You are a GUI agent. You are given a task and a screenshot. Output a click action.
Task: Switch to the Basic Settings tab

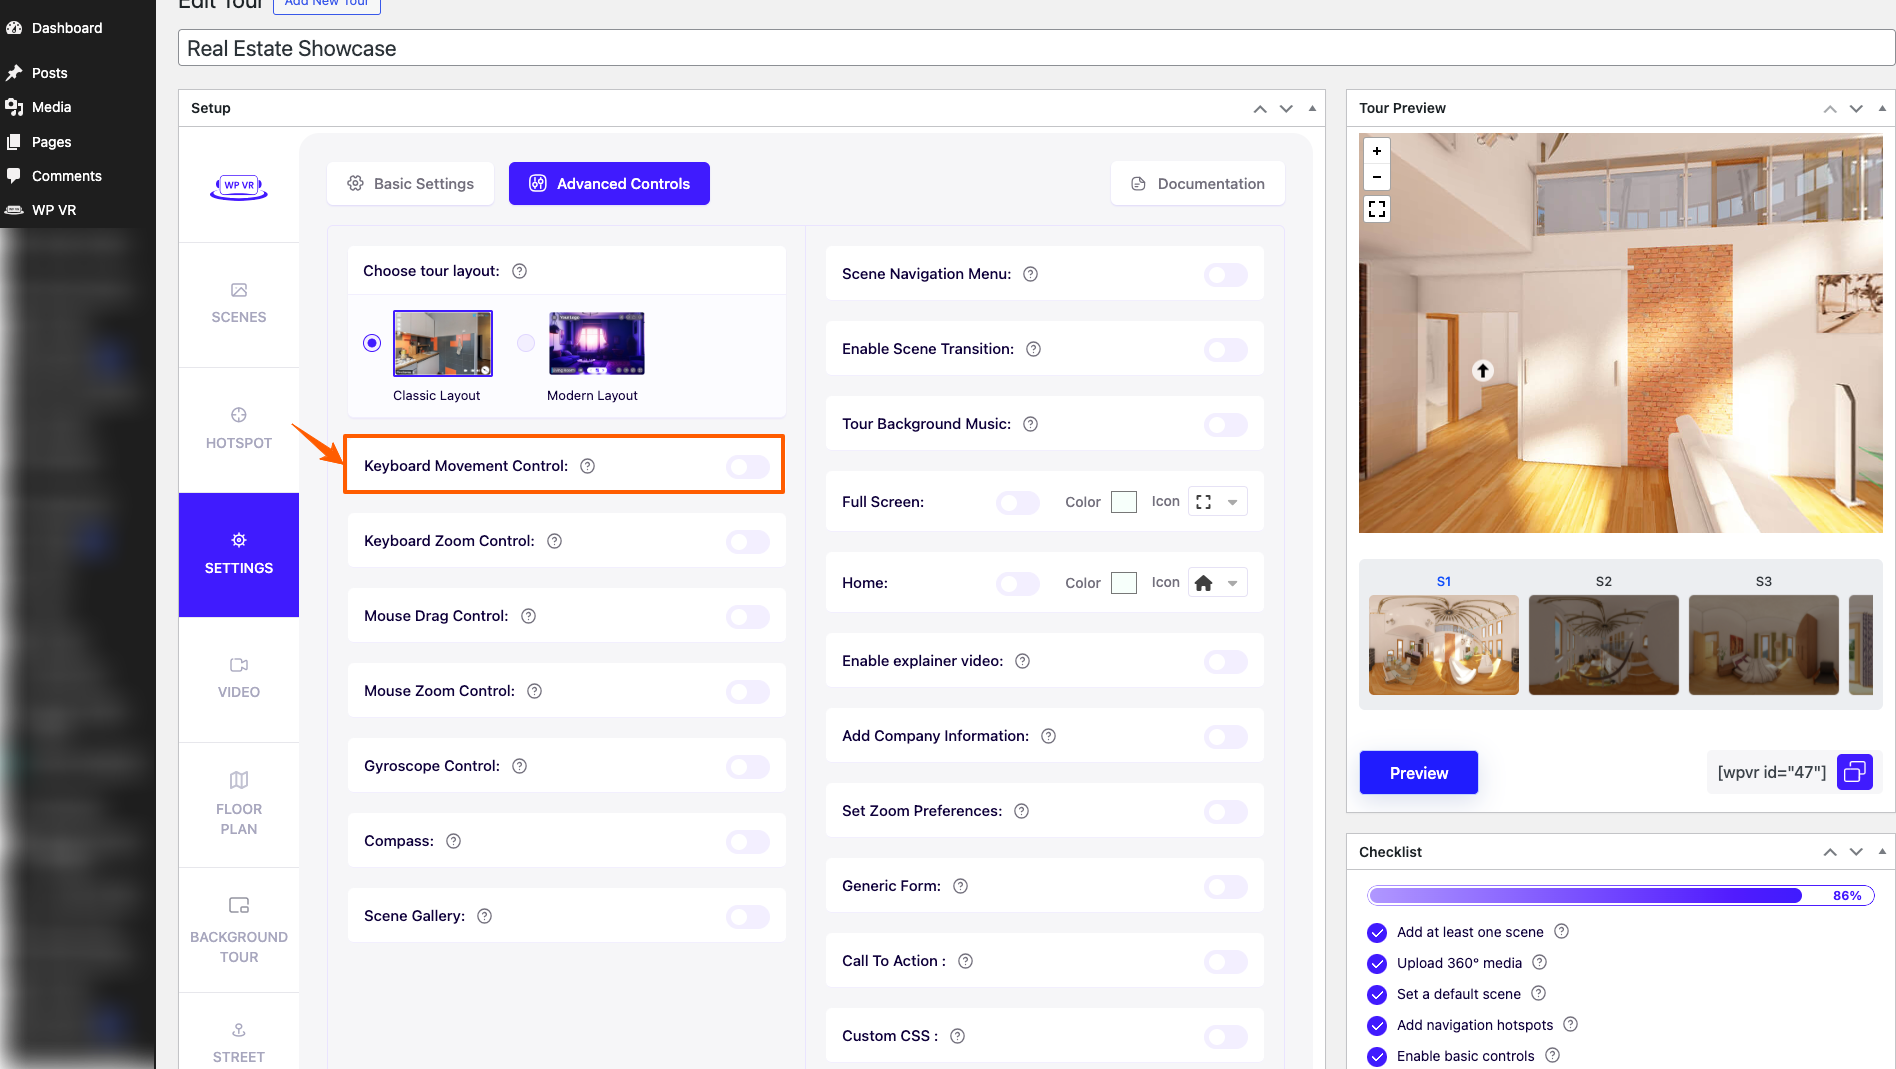tap(411, 184)
